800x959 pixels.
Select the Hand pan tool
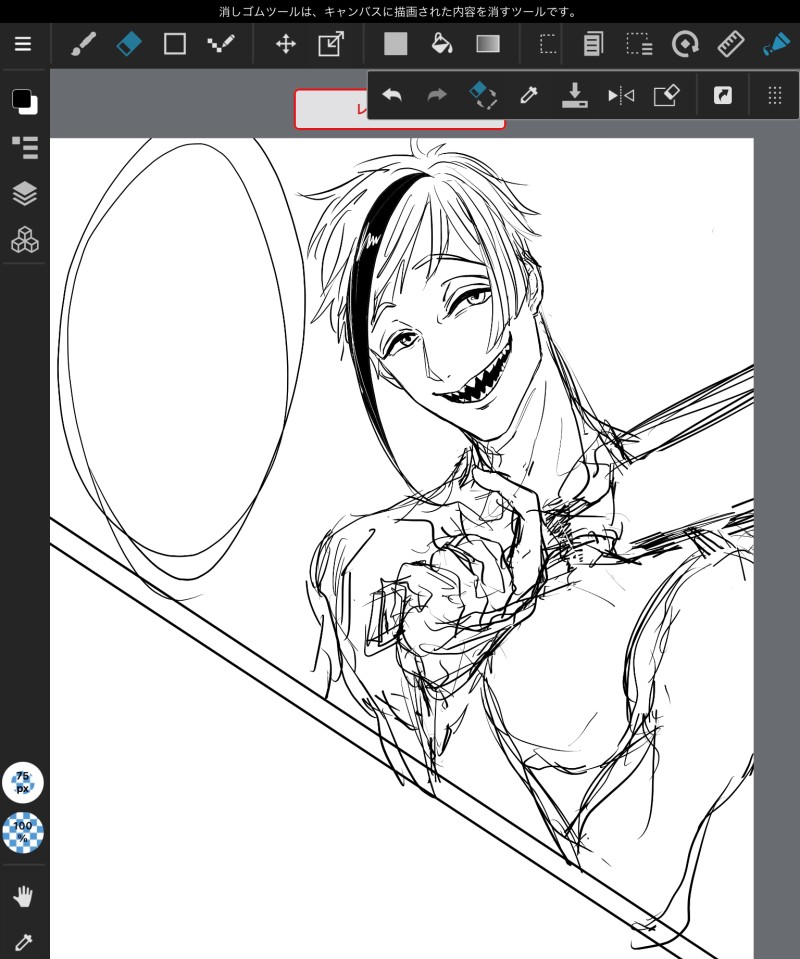click(23, 897)
